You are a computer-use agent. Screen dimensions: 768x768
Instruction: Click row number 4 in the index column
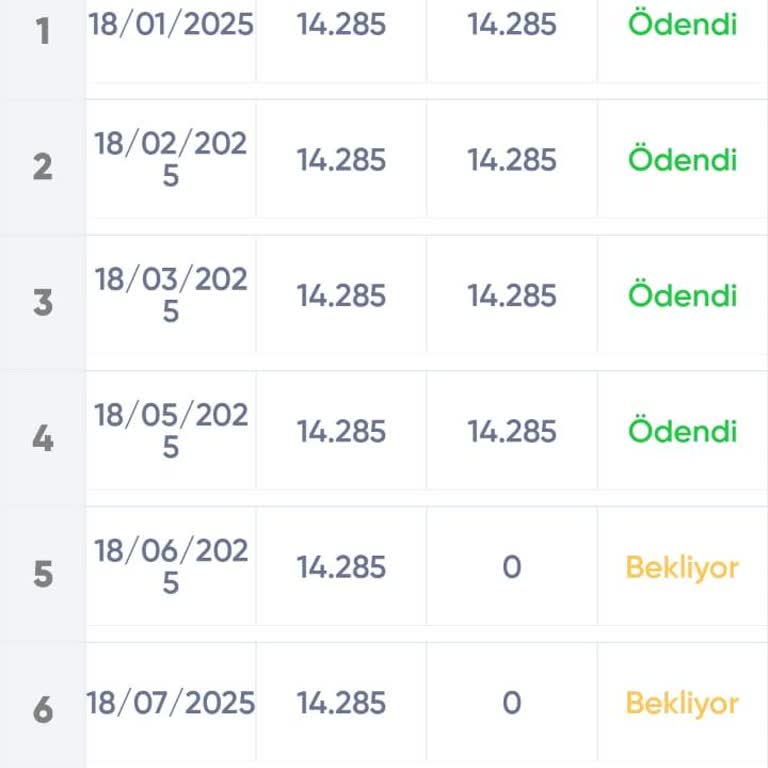tap(42, 438)
